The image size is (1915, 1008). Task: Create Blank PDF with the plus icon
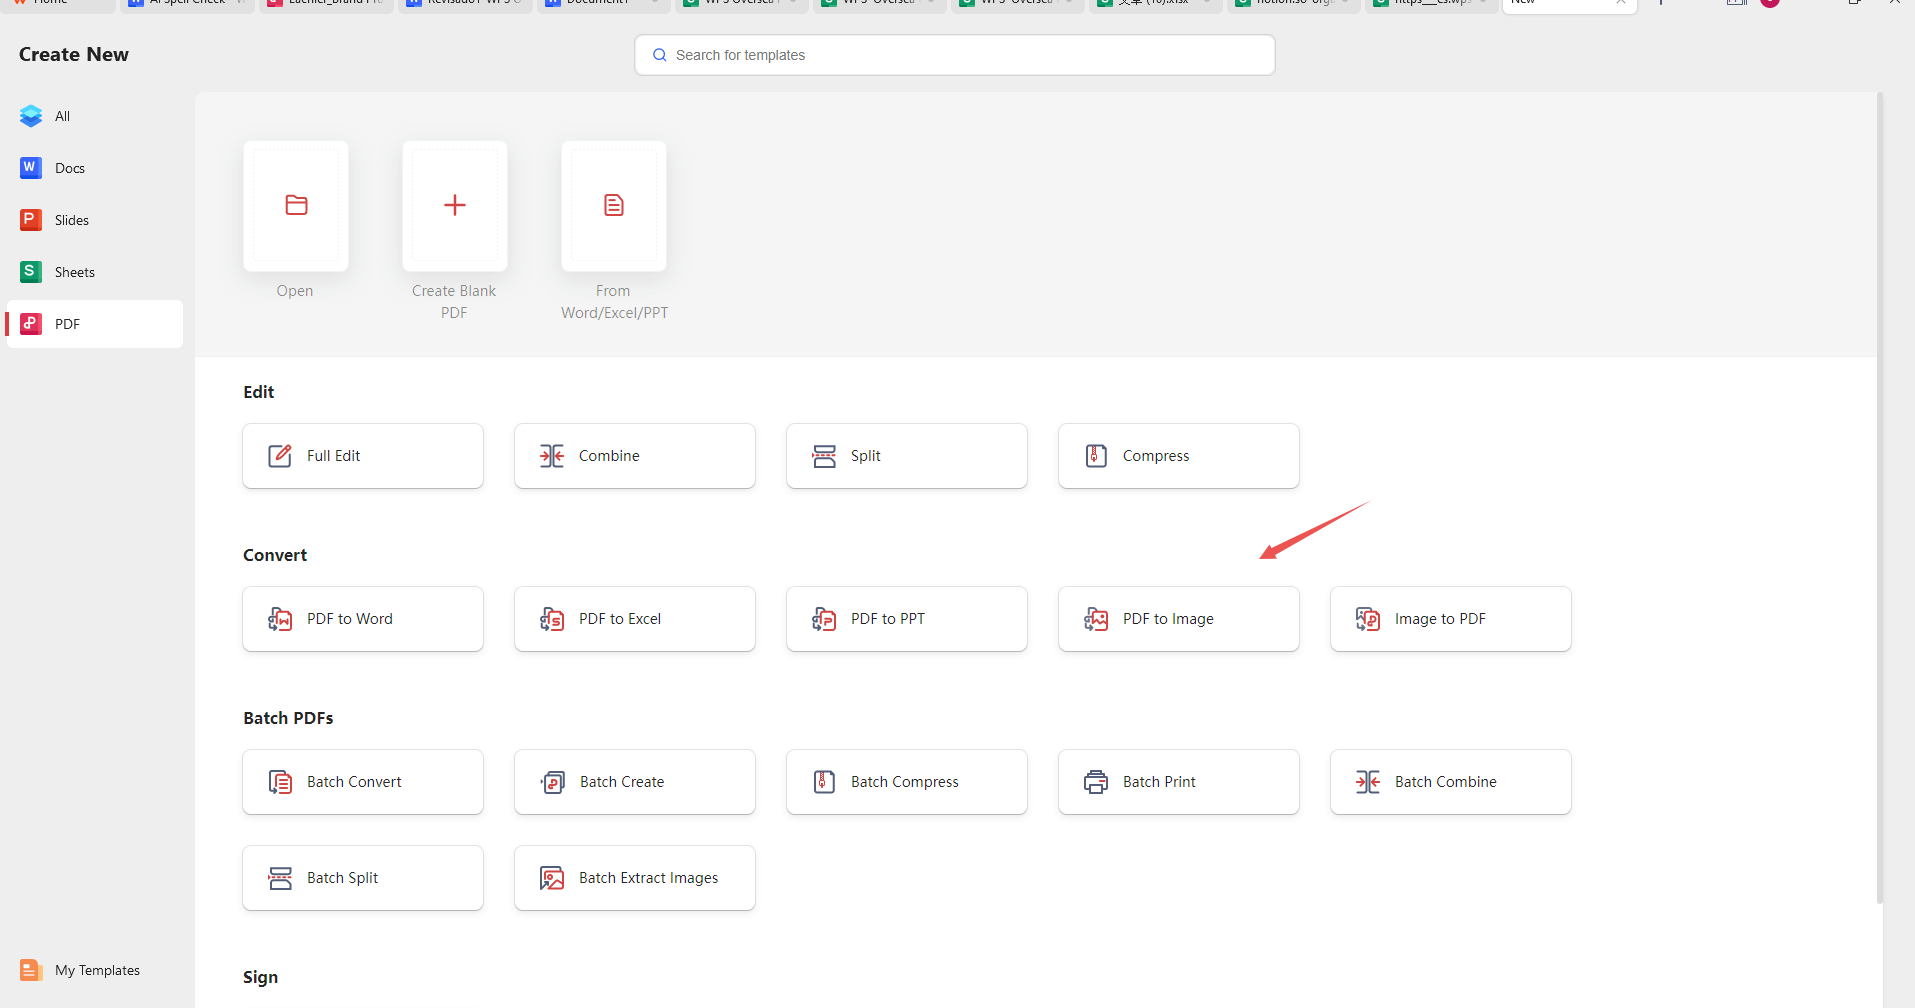point(454,205)
